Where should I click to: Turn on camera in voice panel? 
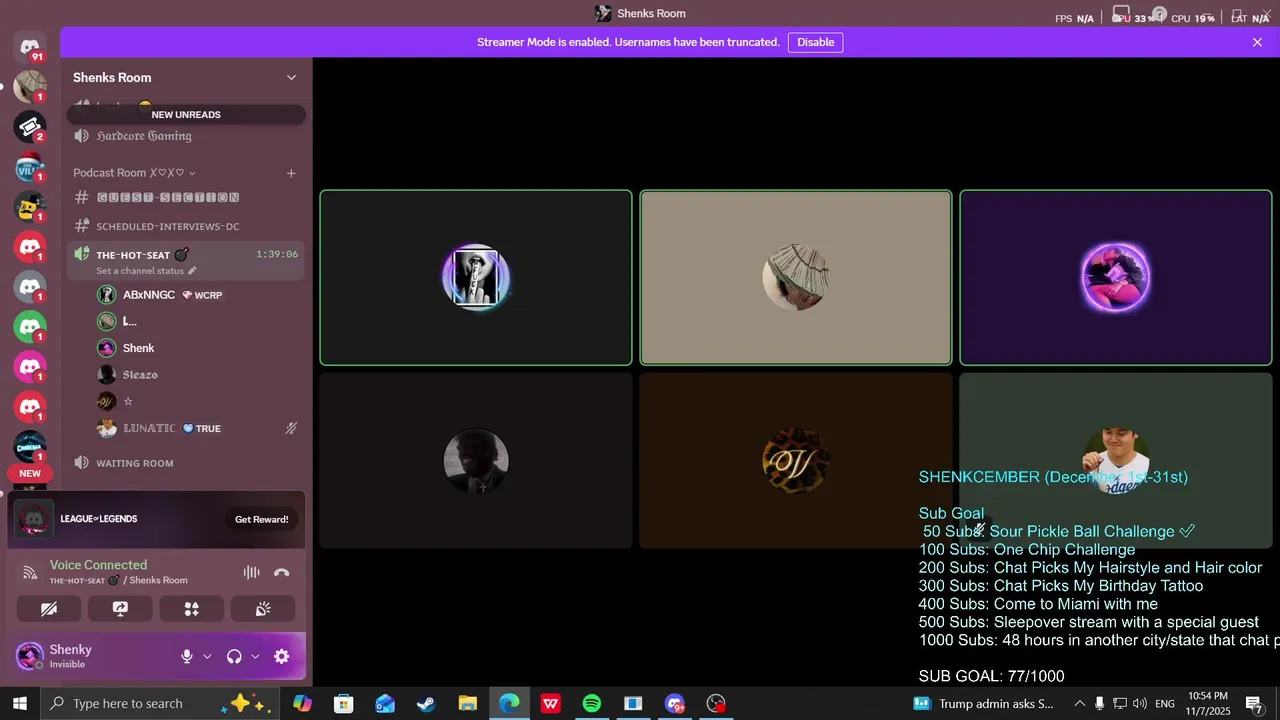(49, 609)
